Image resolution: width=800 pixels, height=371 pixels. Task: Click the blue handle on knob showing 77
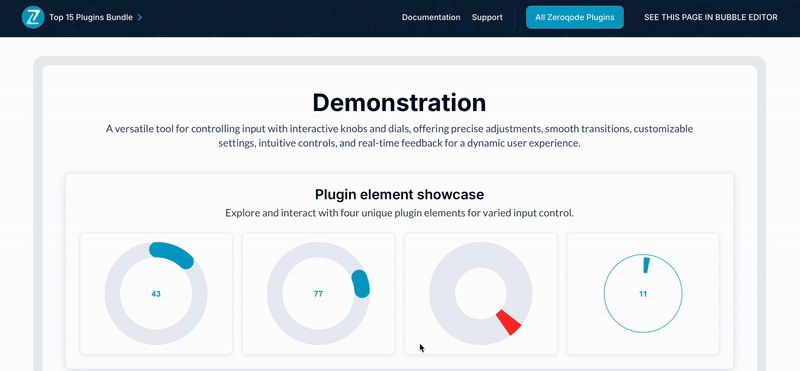click(361, 284)
